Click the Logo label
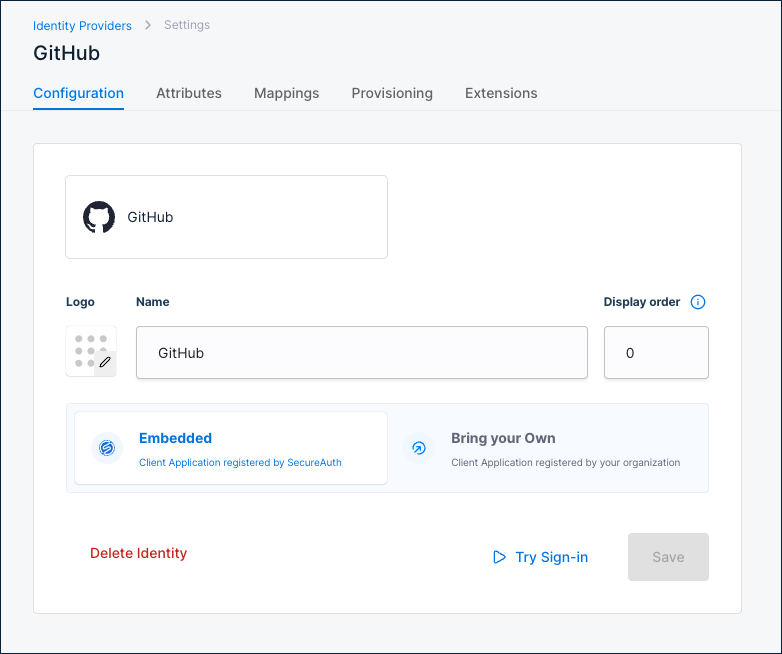This screenshot has height=654, width=782. click(80, 302)
